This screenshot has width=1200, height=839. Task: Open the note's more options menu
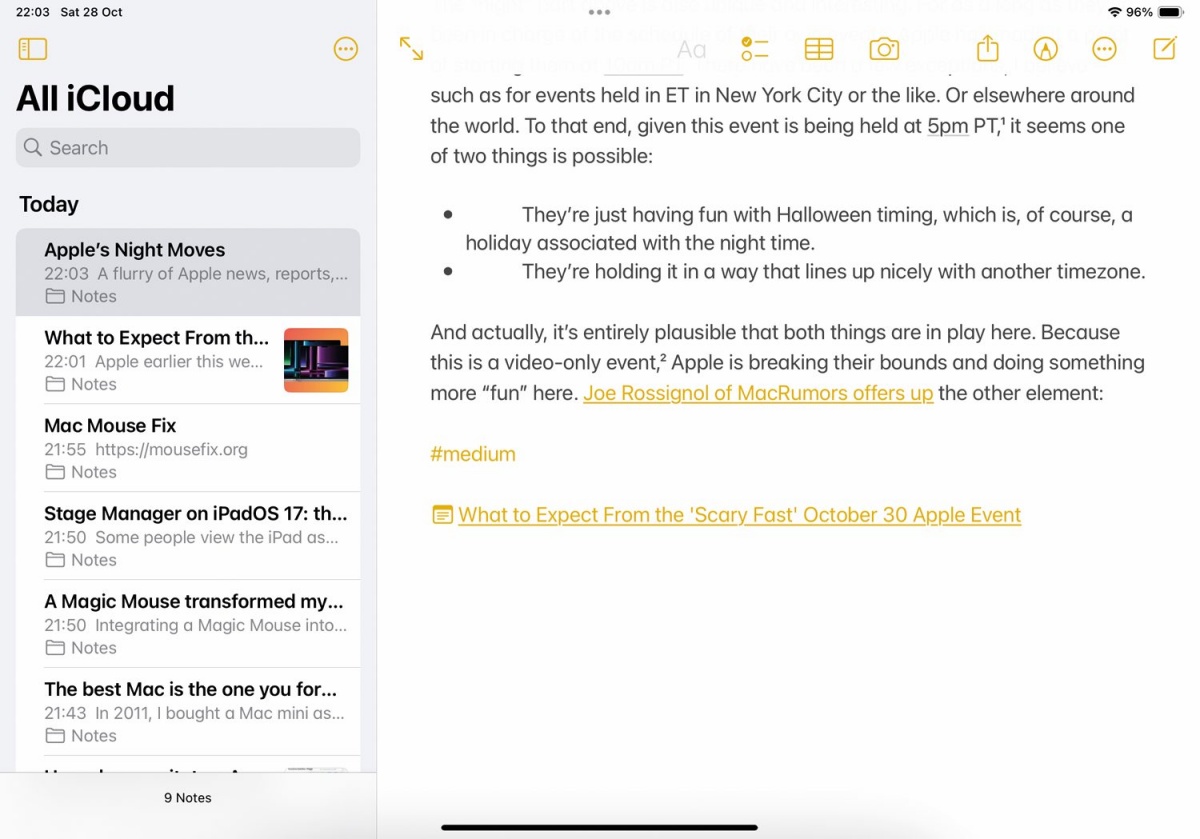tap(1104, 49)
